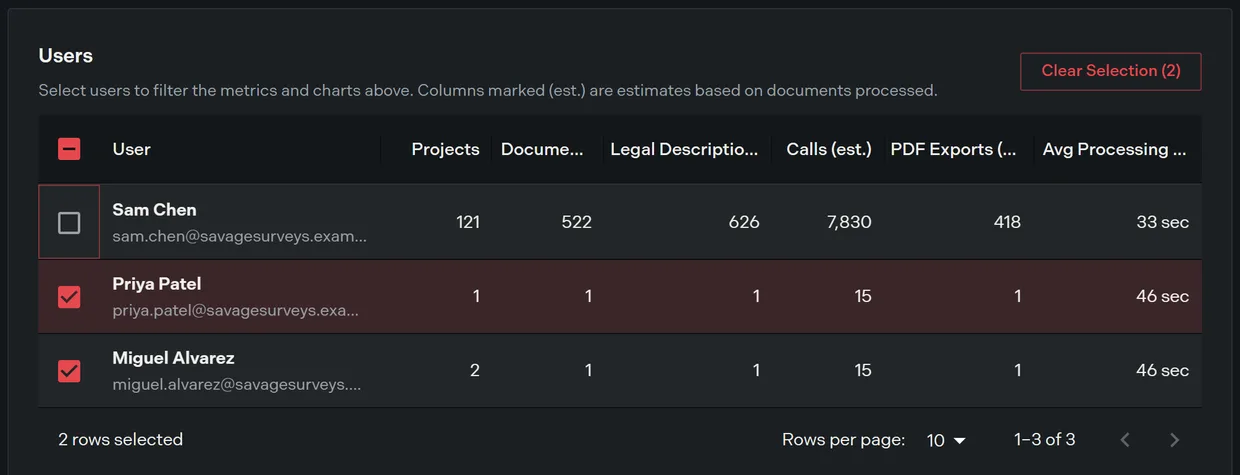Sort by the Documents column header
Screen dimensions: 1240x475
click(542, 149)
